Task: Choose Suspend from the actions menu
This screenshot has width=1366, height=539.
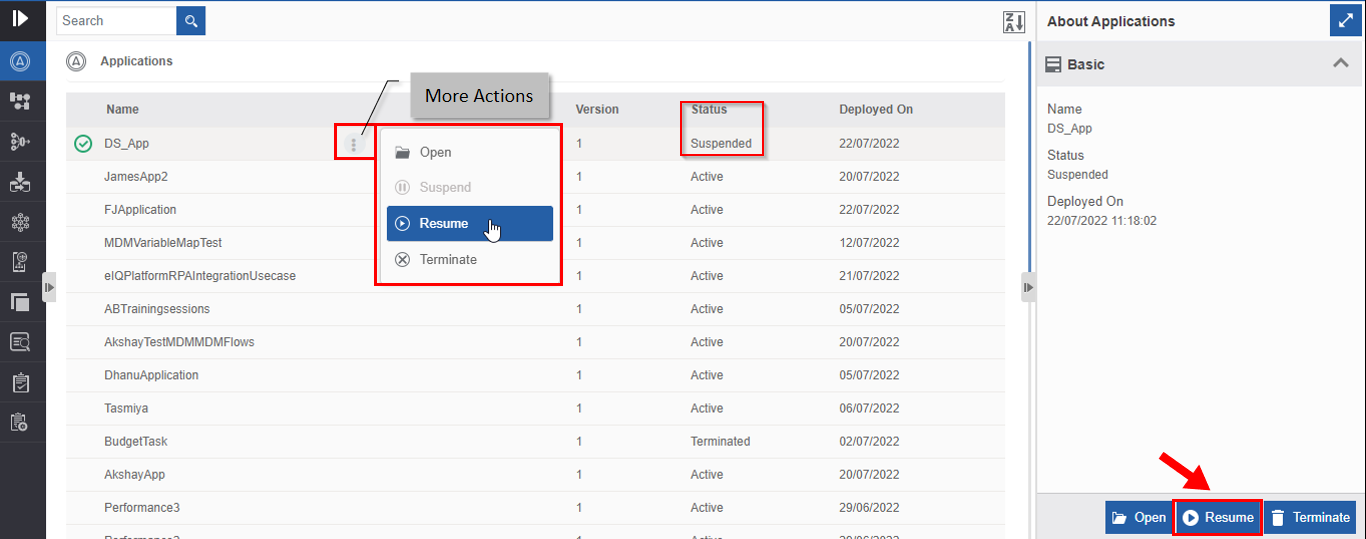Action: pos(470,187)
